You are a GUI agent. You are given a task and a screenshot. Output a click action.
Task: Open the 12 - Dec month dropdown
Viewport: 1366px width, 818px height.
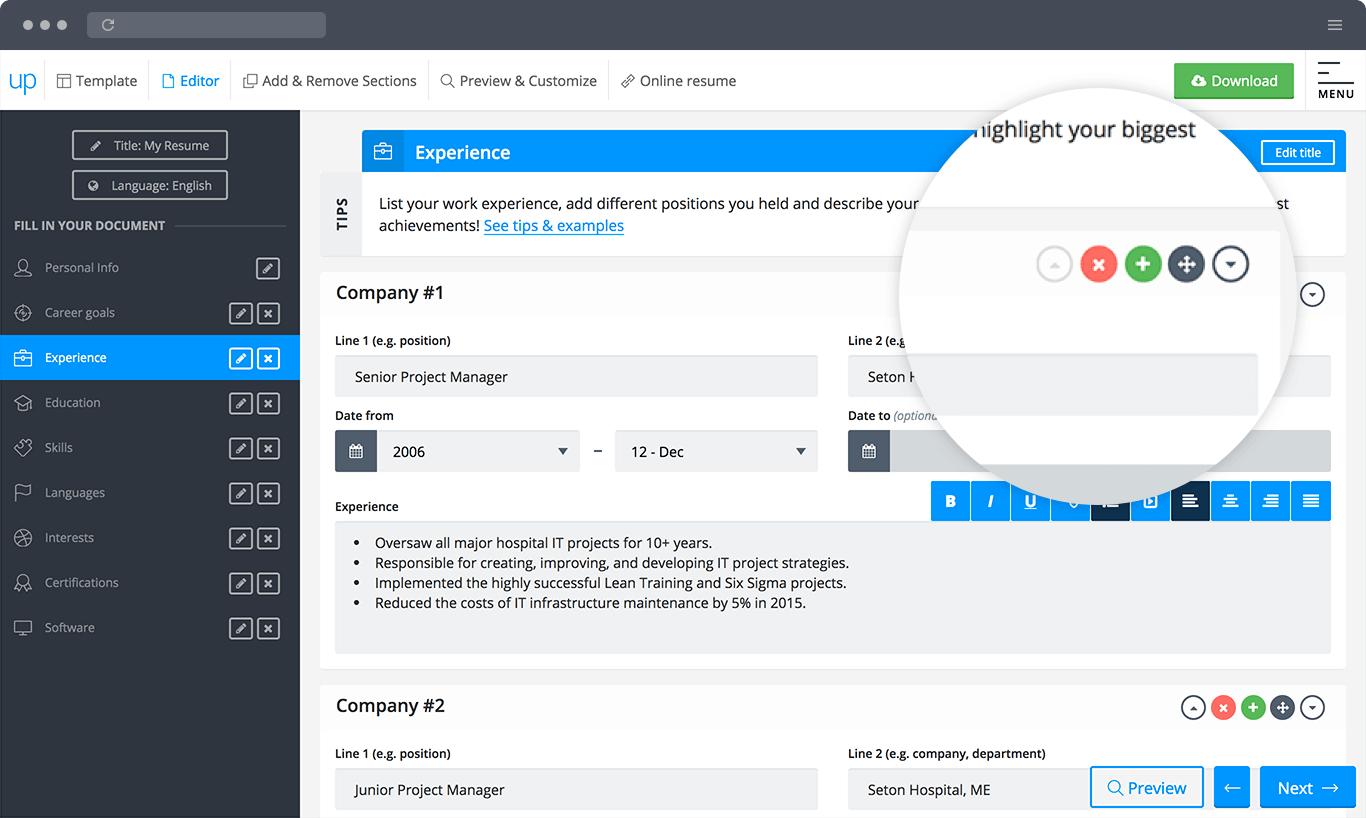coord(716,452)
